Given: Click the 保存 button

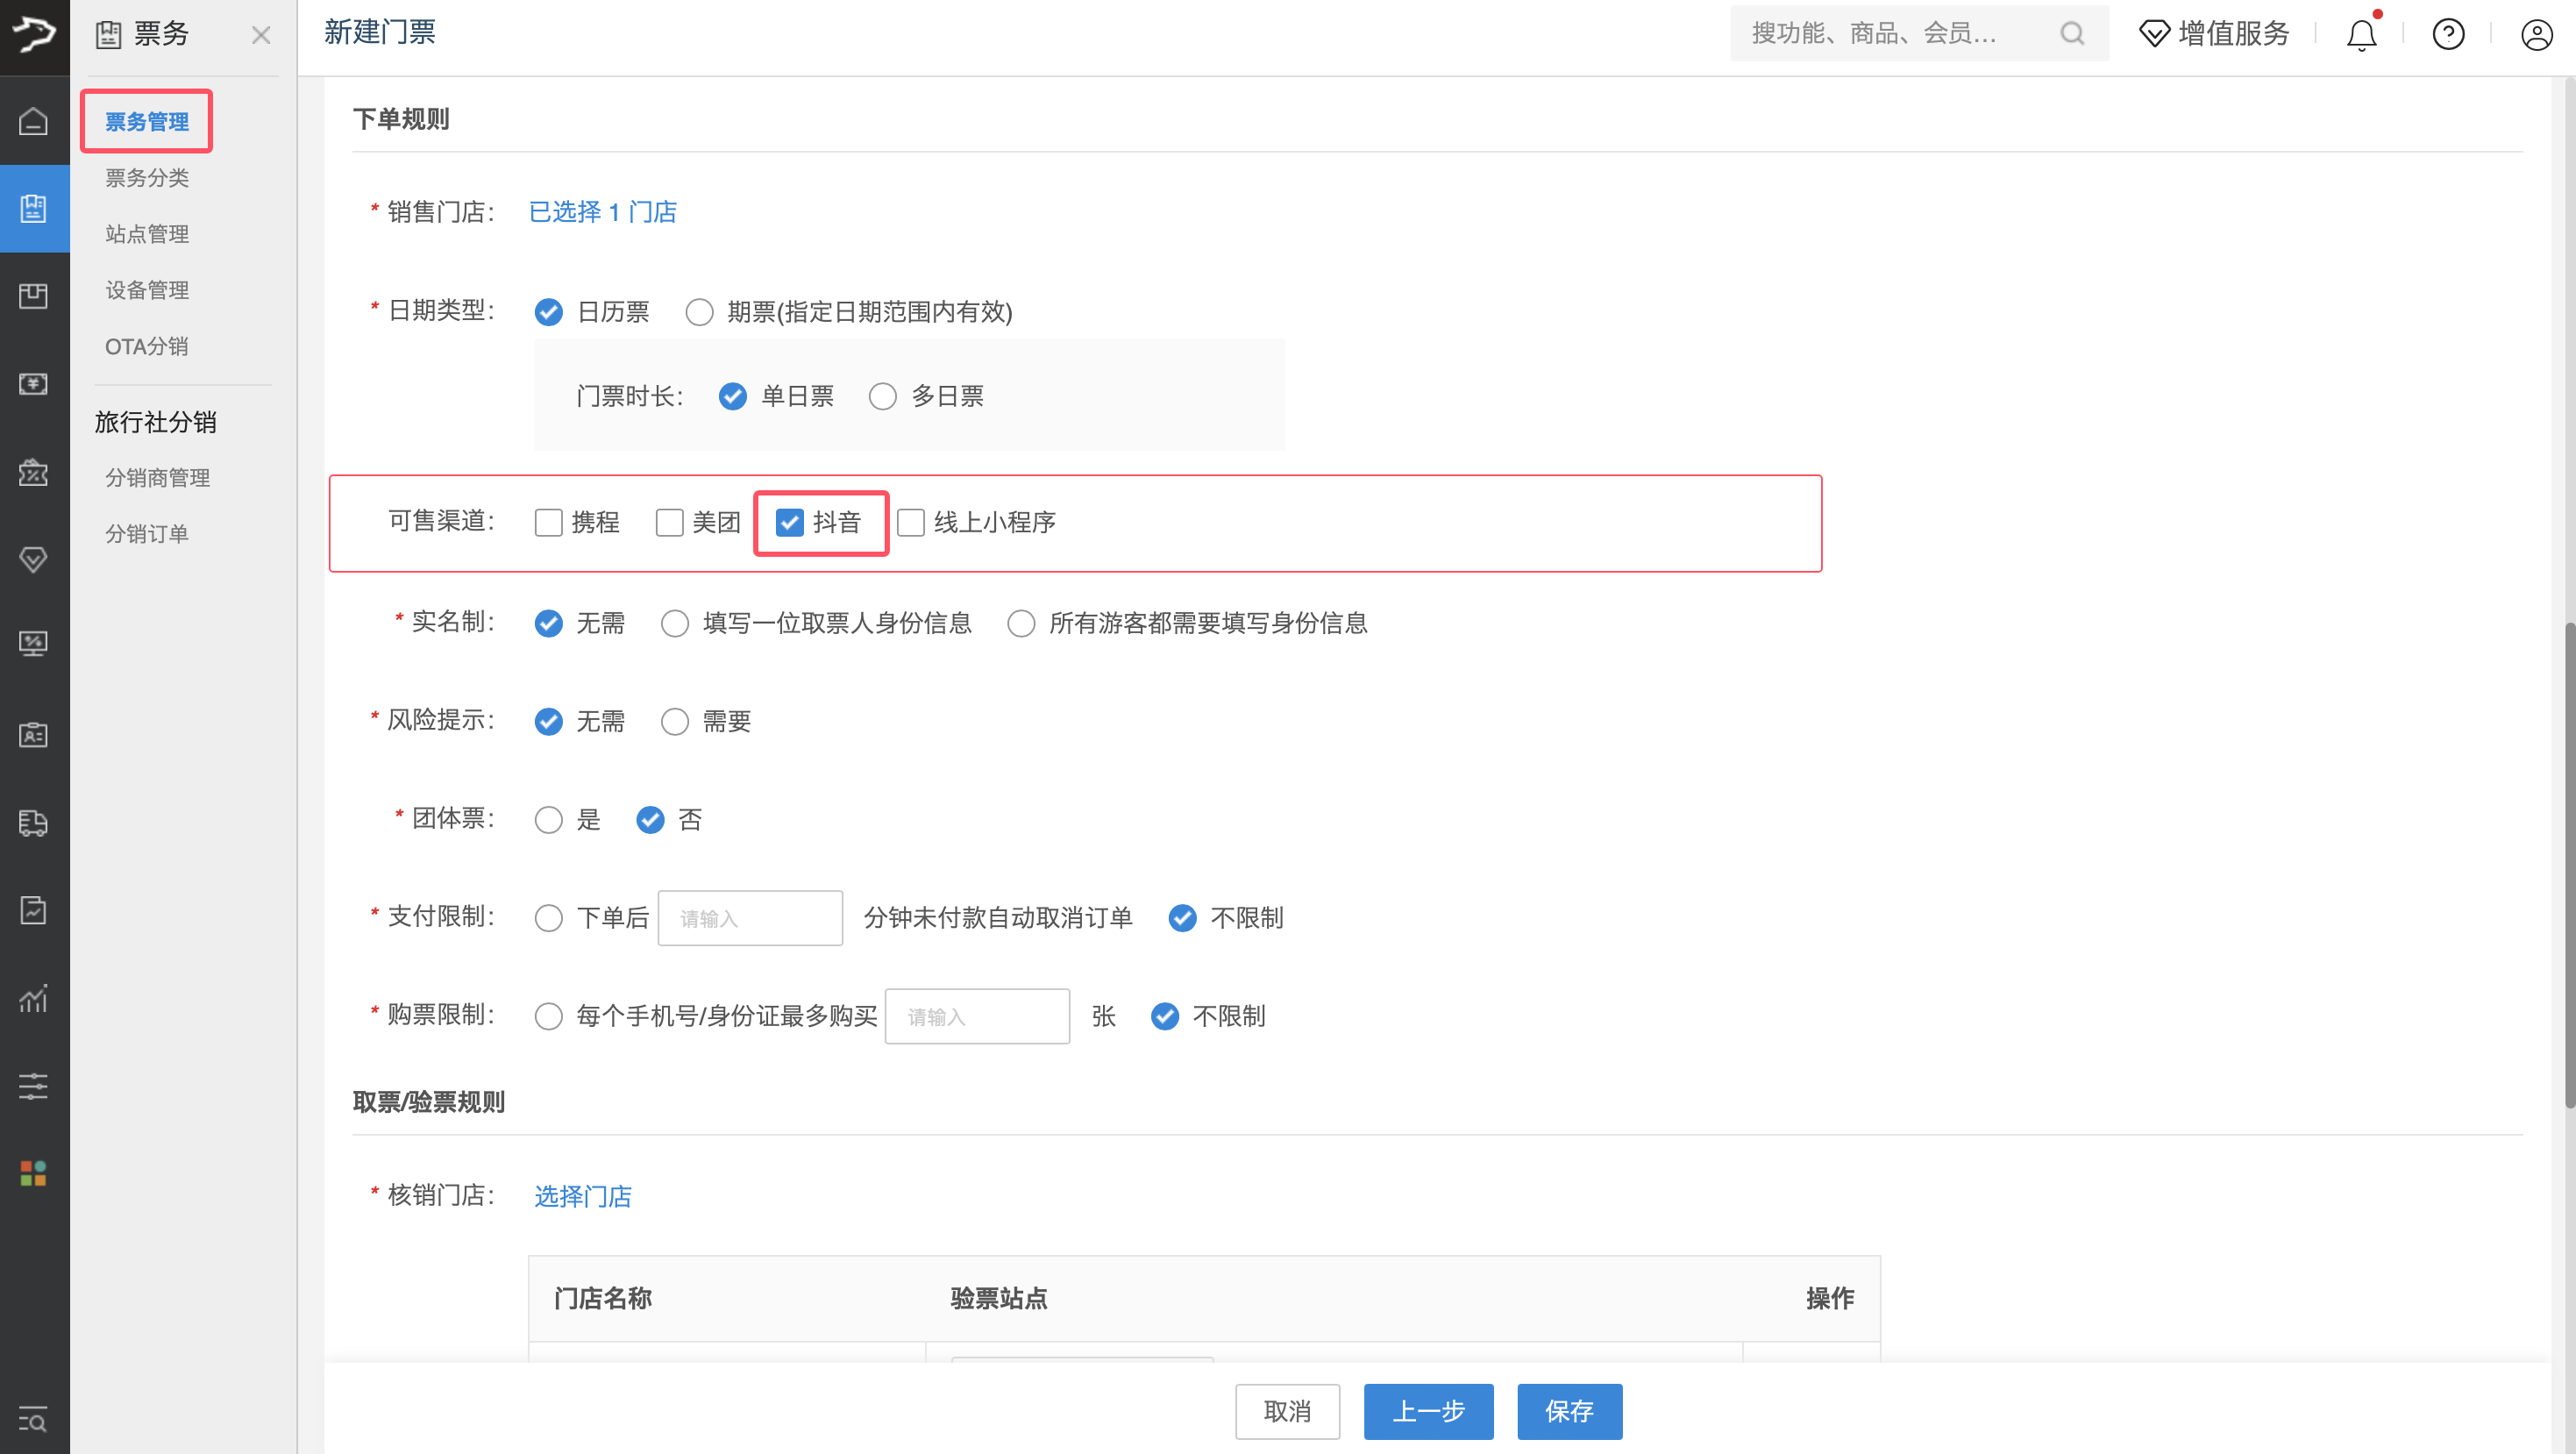Looking at the screenshot, I should (x=1569, y=1411).
